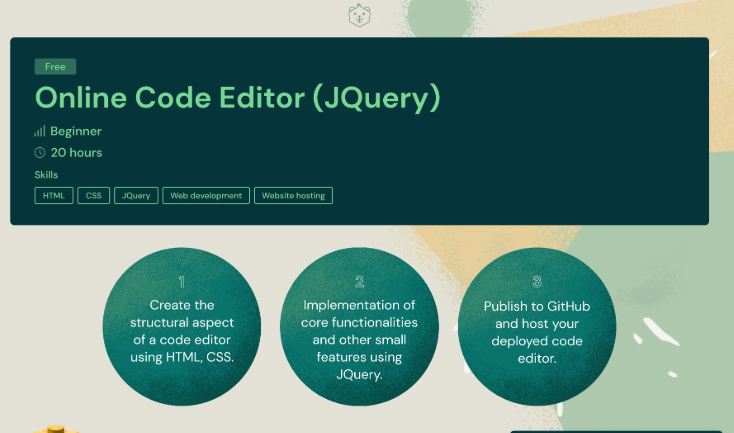
Task: Click step 3 circle about publishing to GitHub
Action: click(537, 326)
